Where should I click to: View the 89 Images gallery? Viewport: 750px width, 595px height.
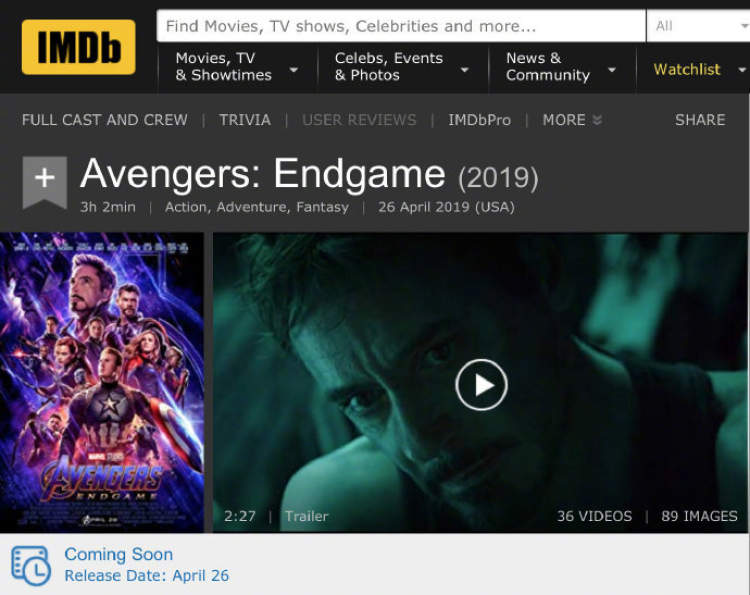(699, 516)
